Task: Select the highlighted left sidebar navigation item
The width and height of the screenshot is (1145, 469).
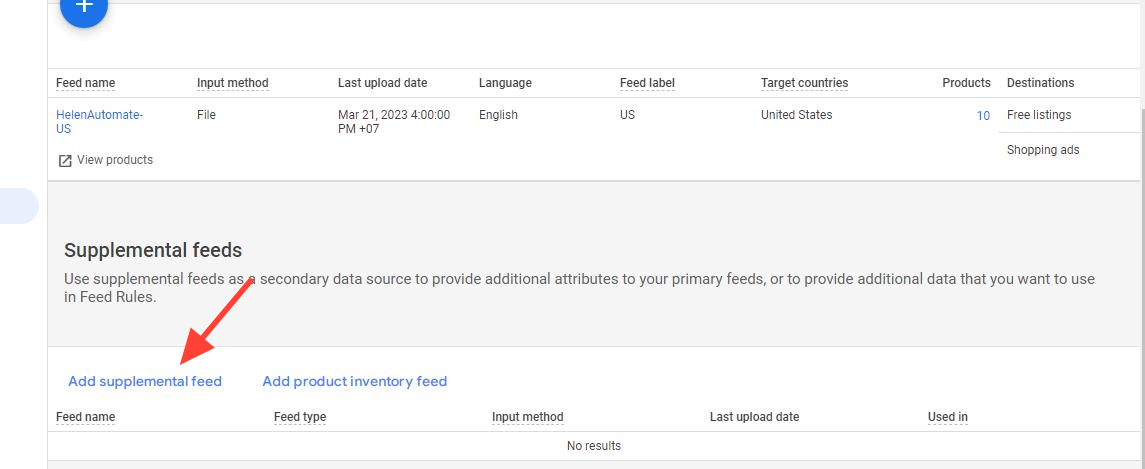Action: (18, 206)
